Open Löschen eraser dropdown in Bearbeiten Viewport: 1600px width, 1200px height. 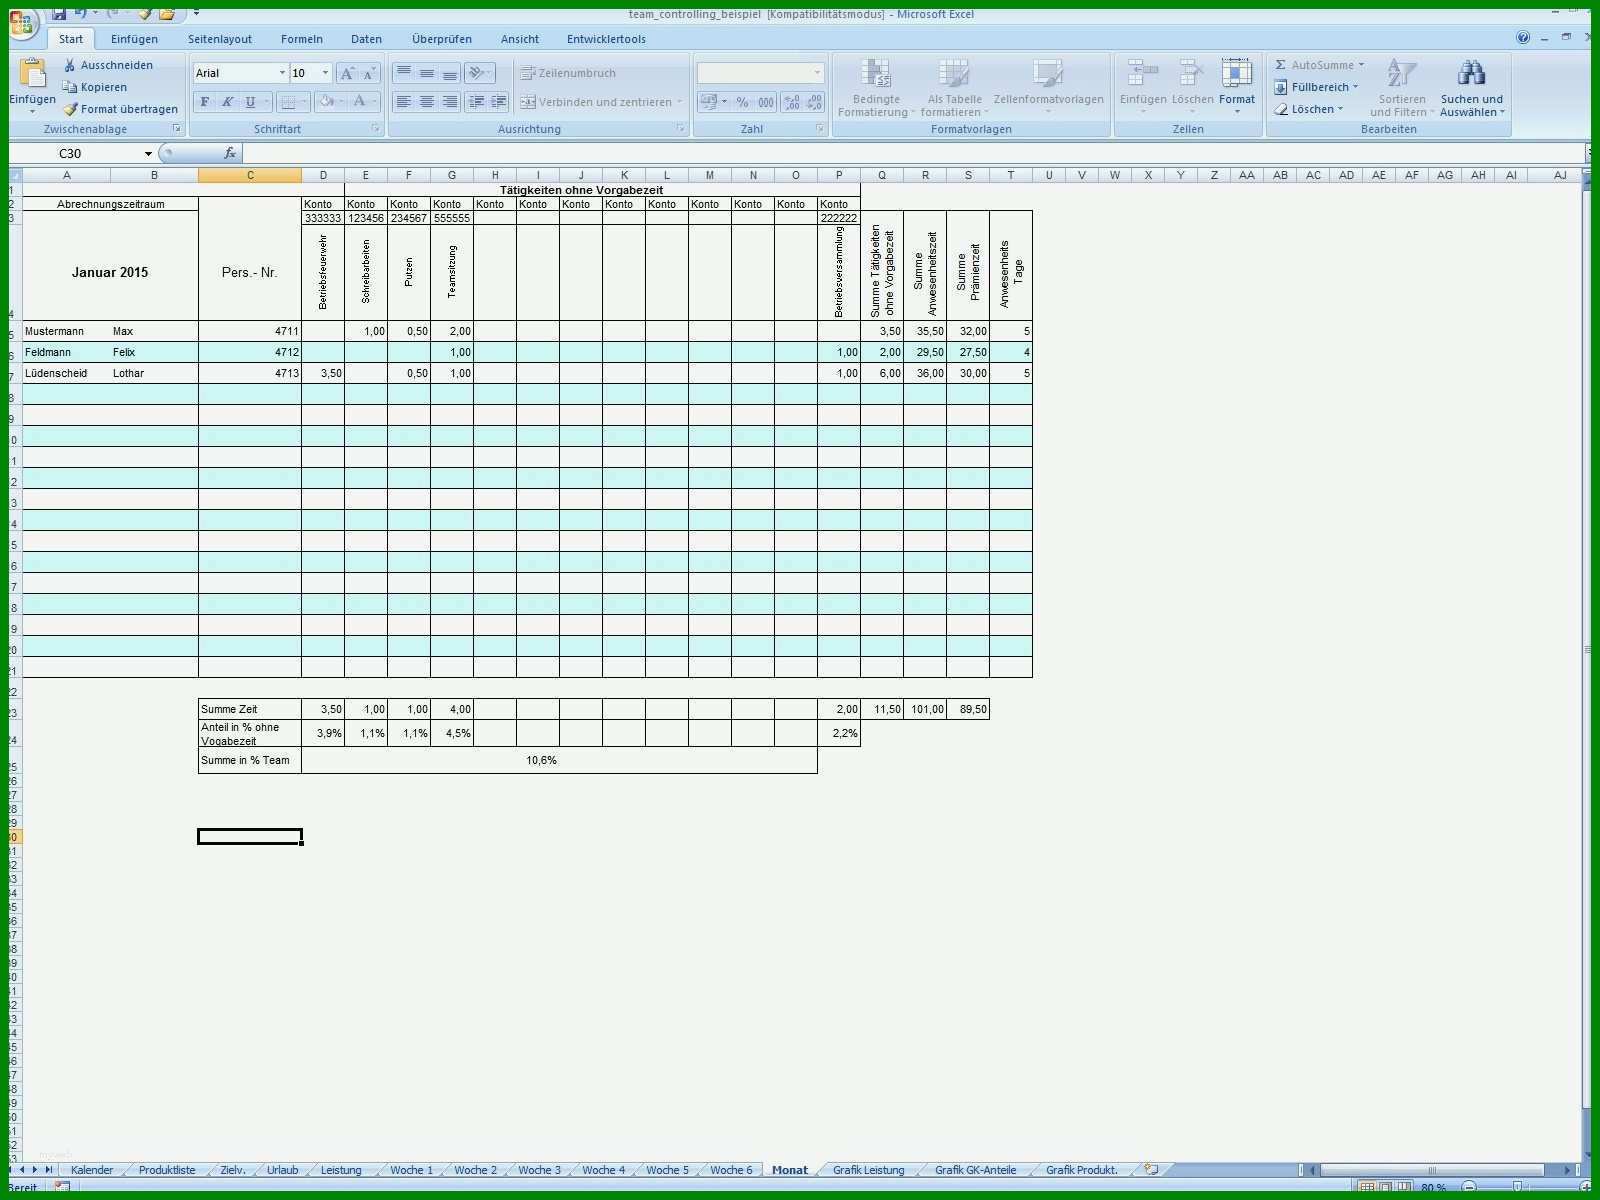tap(1309, 109)
